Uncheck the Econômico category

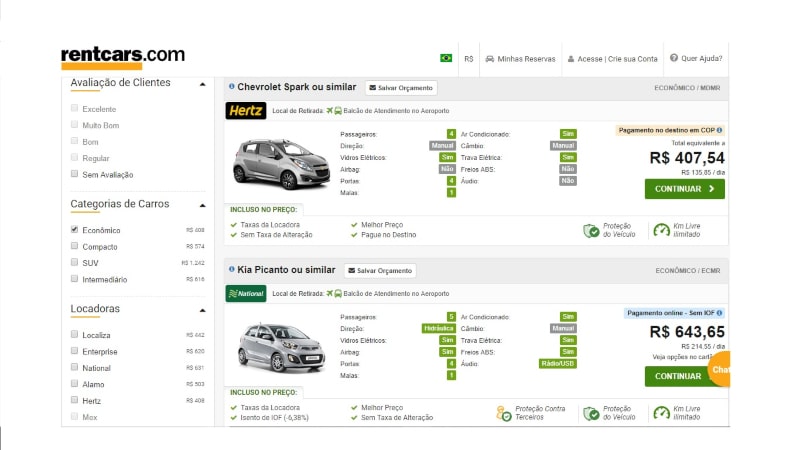74,230
